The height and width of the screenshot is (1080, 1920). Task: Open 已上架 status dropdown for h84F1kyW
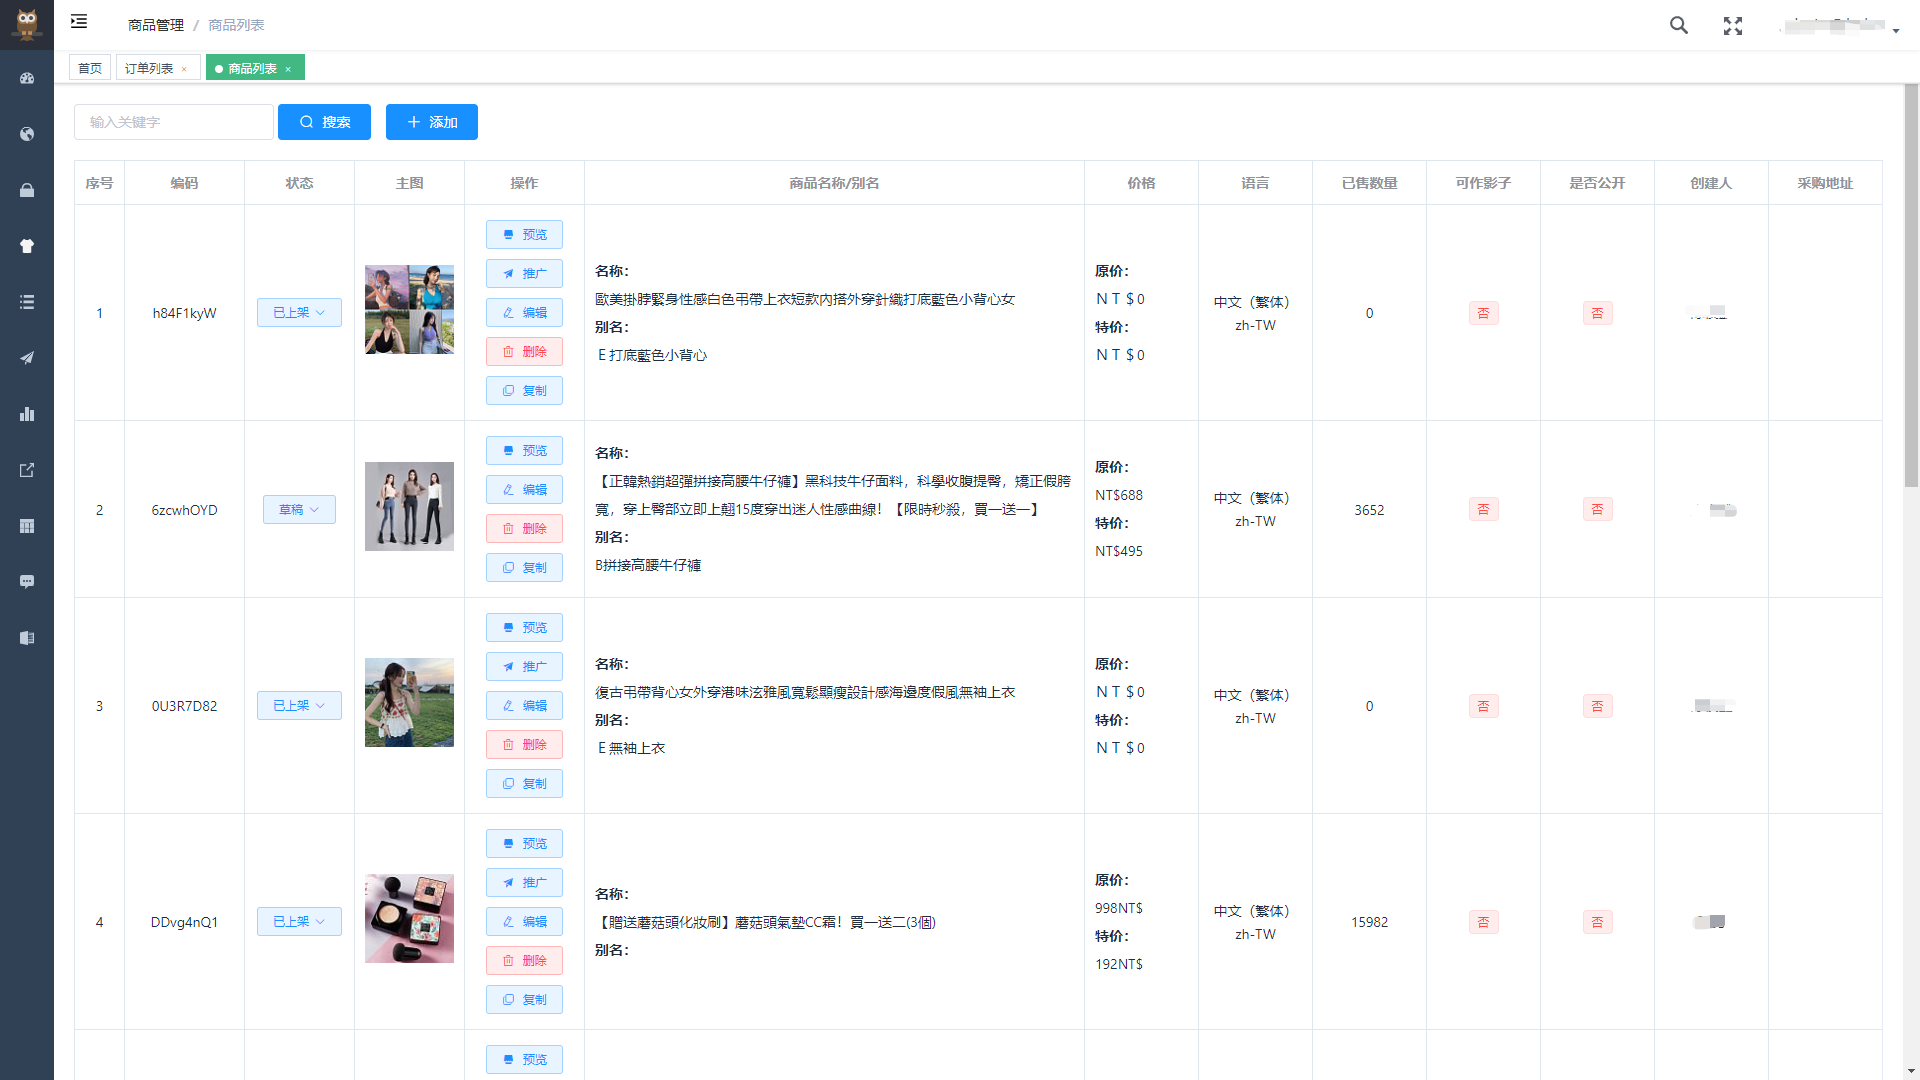coord(299,313)
